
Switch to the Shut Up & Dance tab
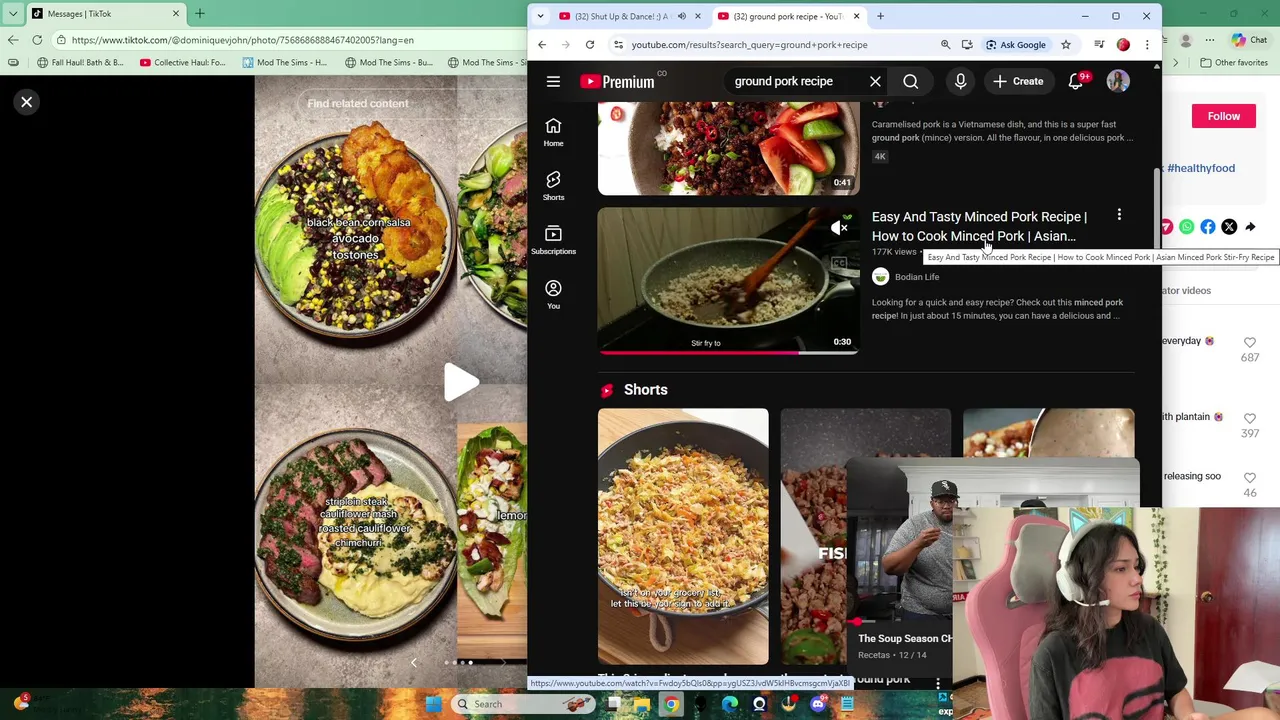click(x=620, y=16)
